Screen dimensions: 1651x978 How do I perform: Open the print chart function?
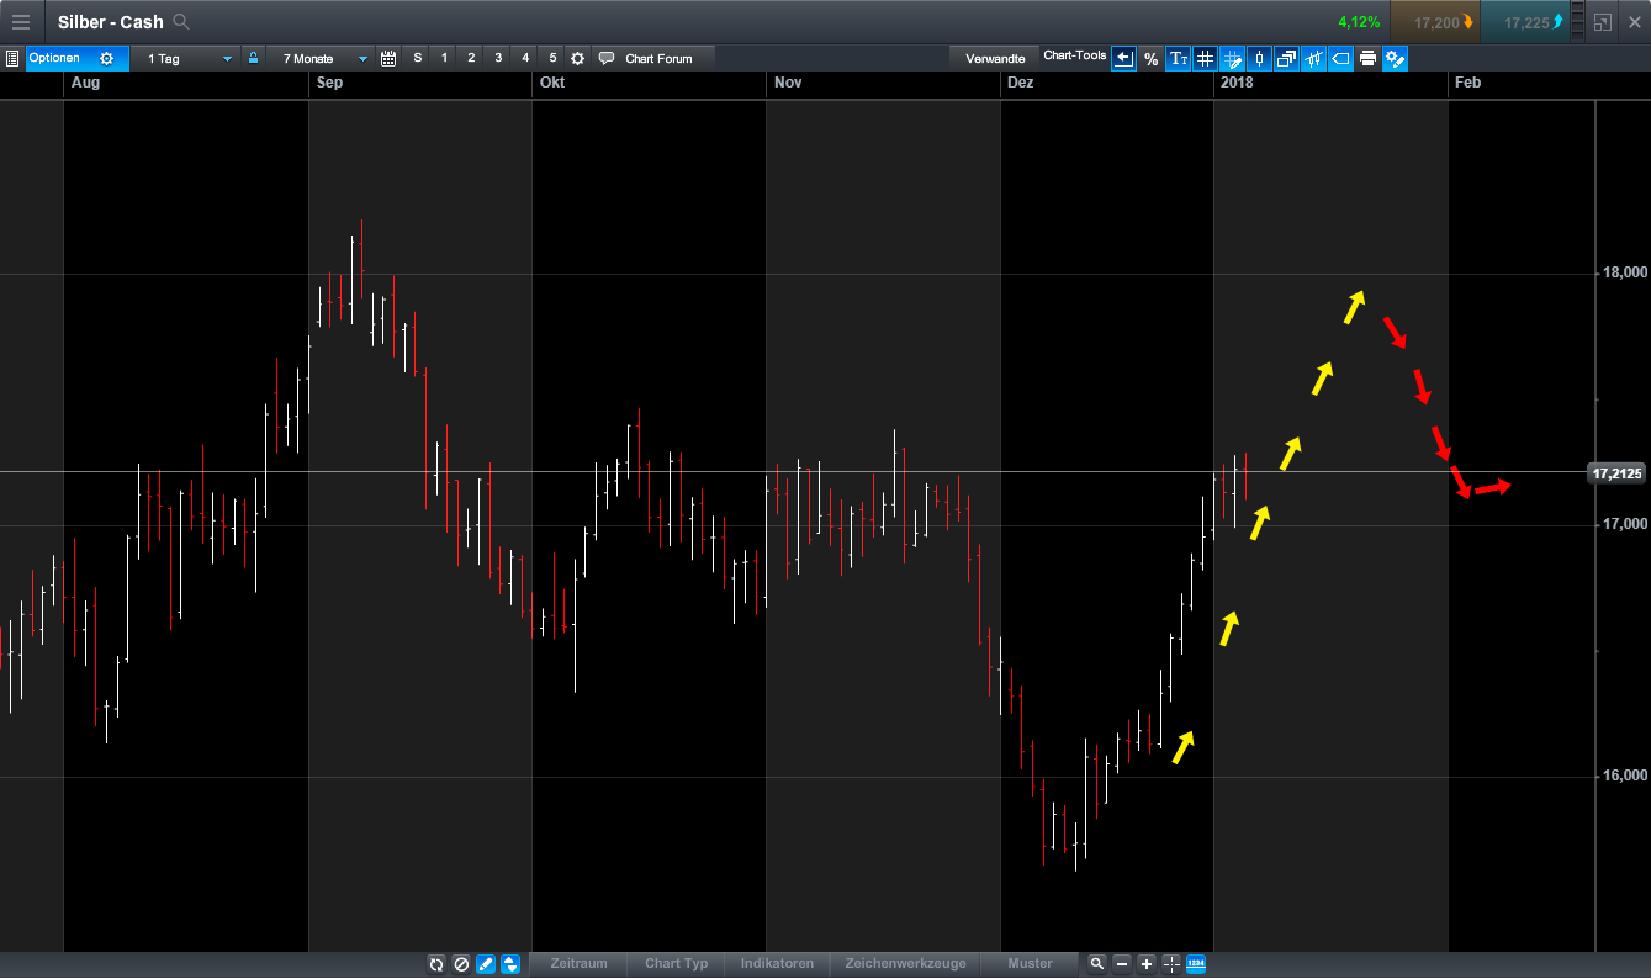point(1368,58)
